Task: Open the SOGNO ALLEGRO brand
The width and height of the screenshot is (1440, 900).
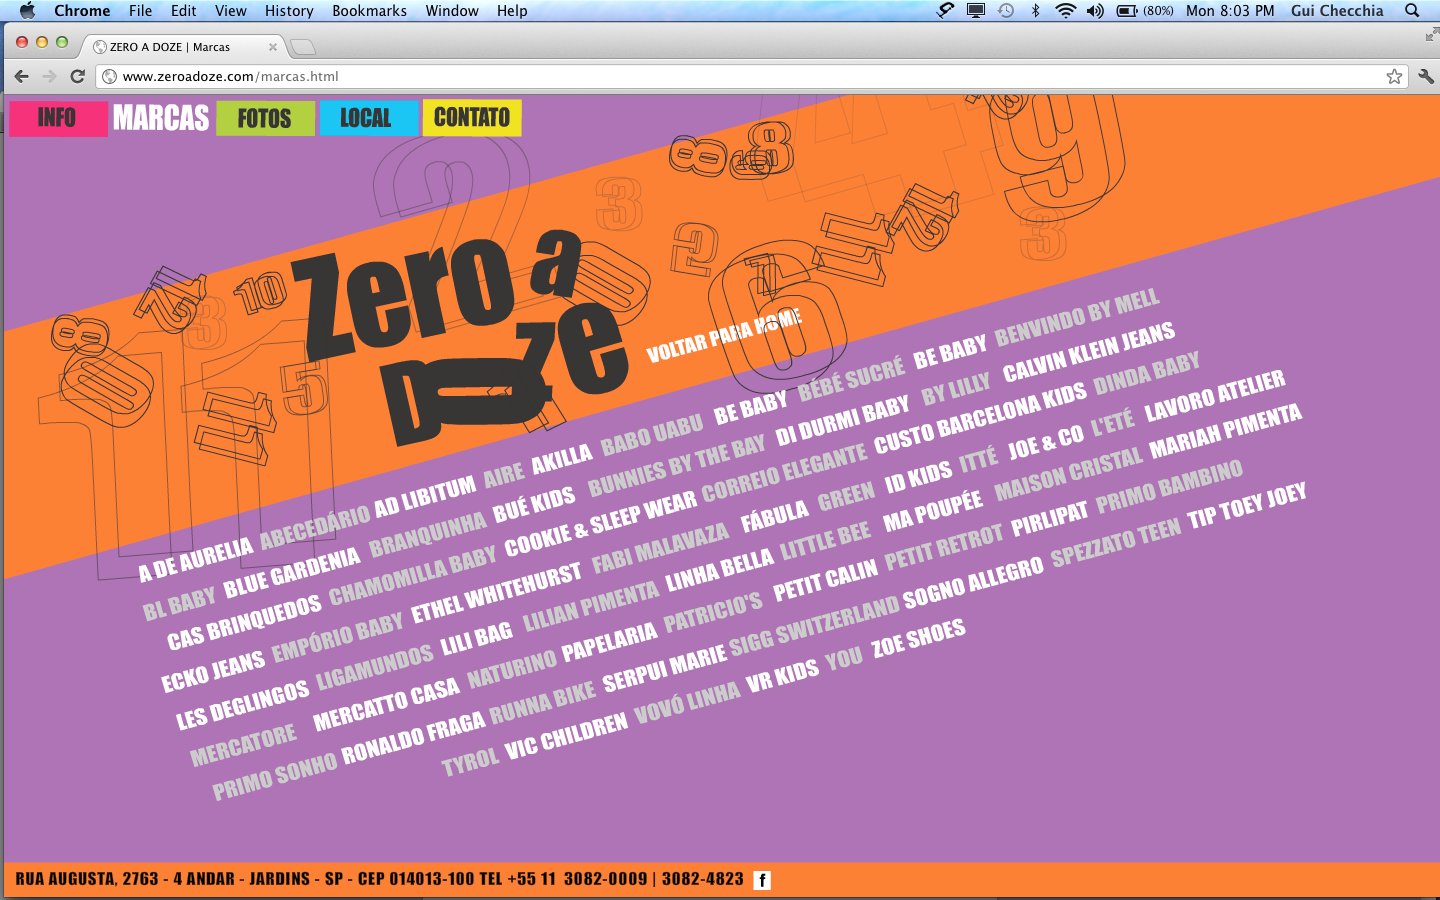Action: (x=973, y=583)
